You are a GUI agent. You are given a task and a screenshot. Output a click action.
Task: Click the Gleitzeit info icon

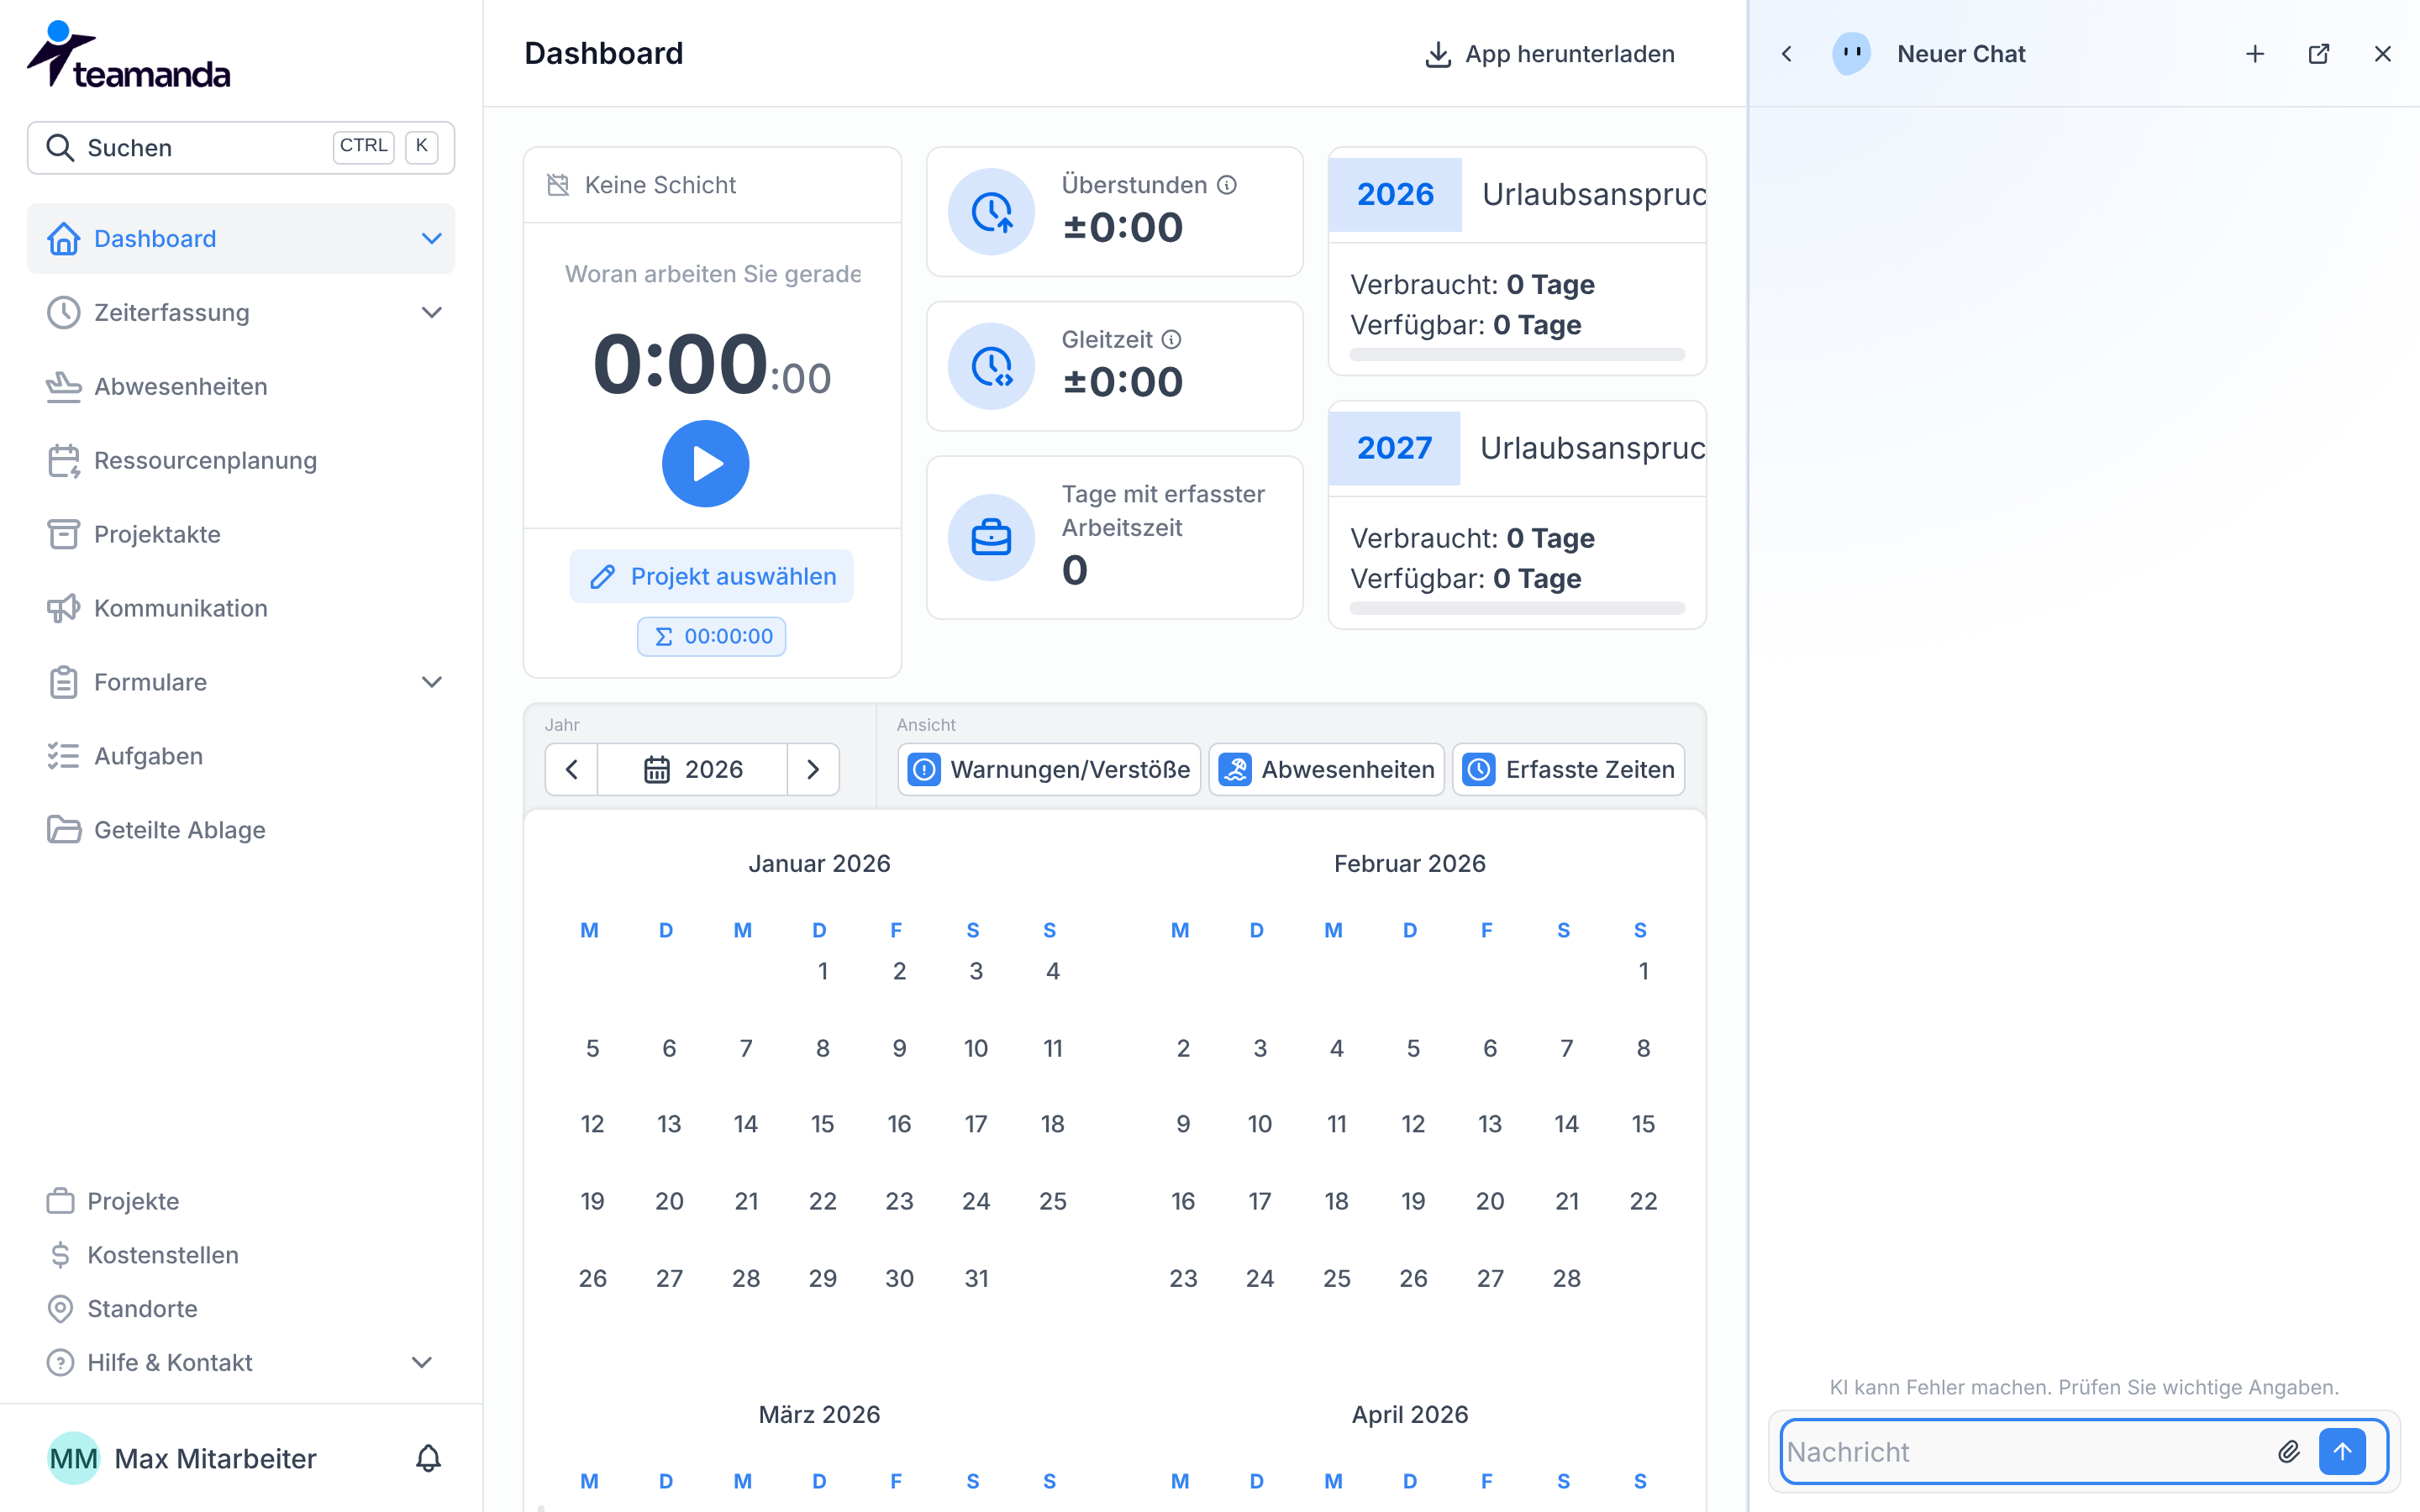(x=1171, y=340)
